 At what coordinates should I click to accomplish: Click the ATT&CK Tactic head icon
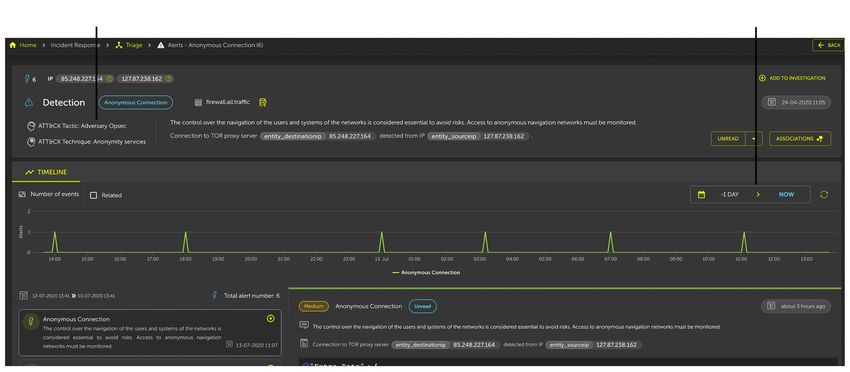31,126
